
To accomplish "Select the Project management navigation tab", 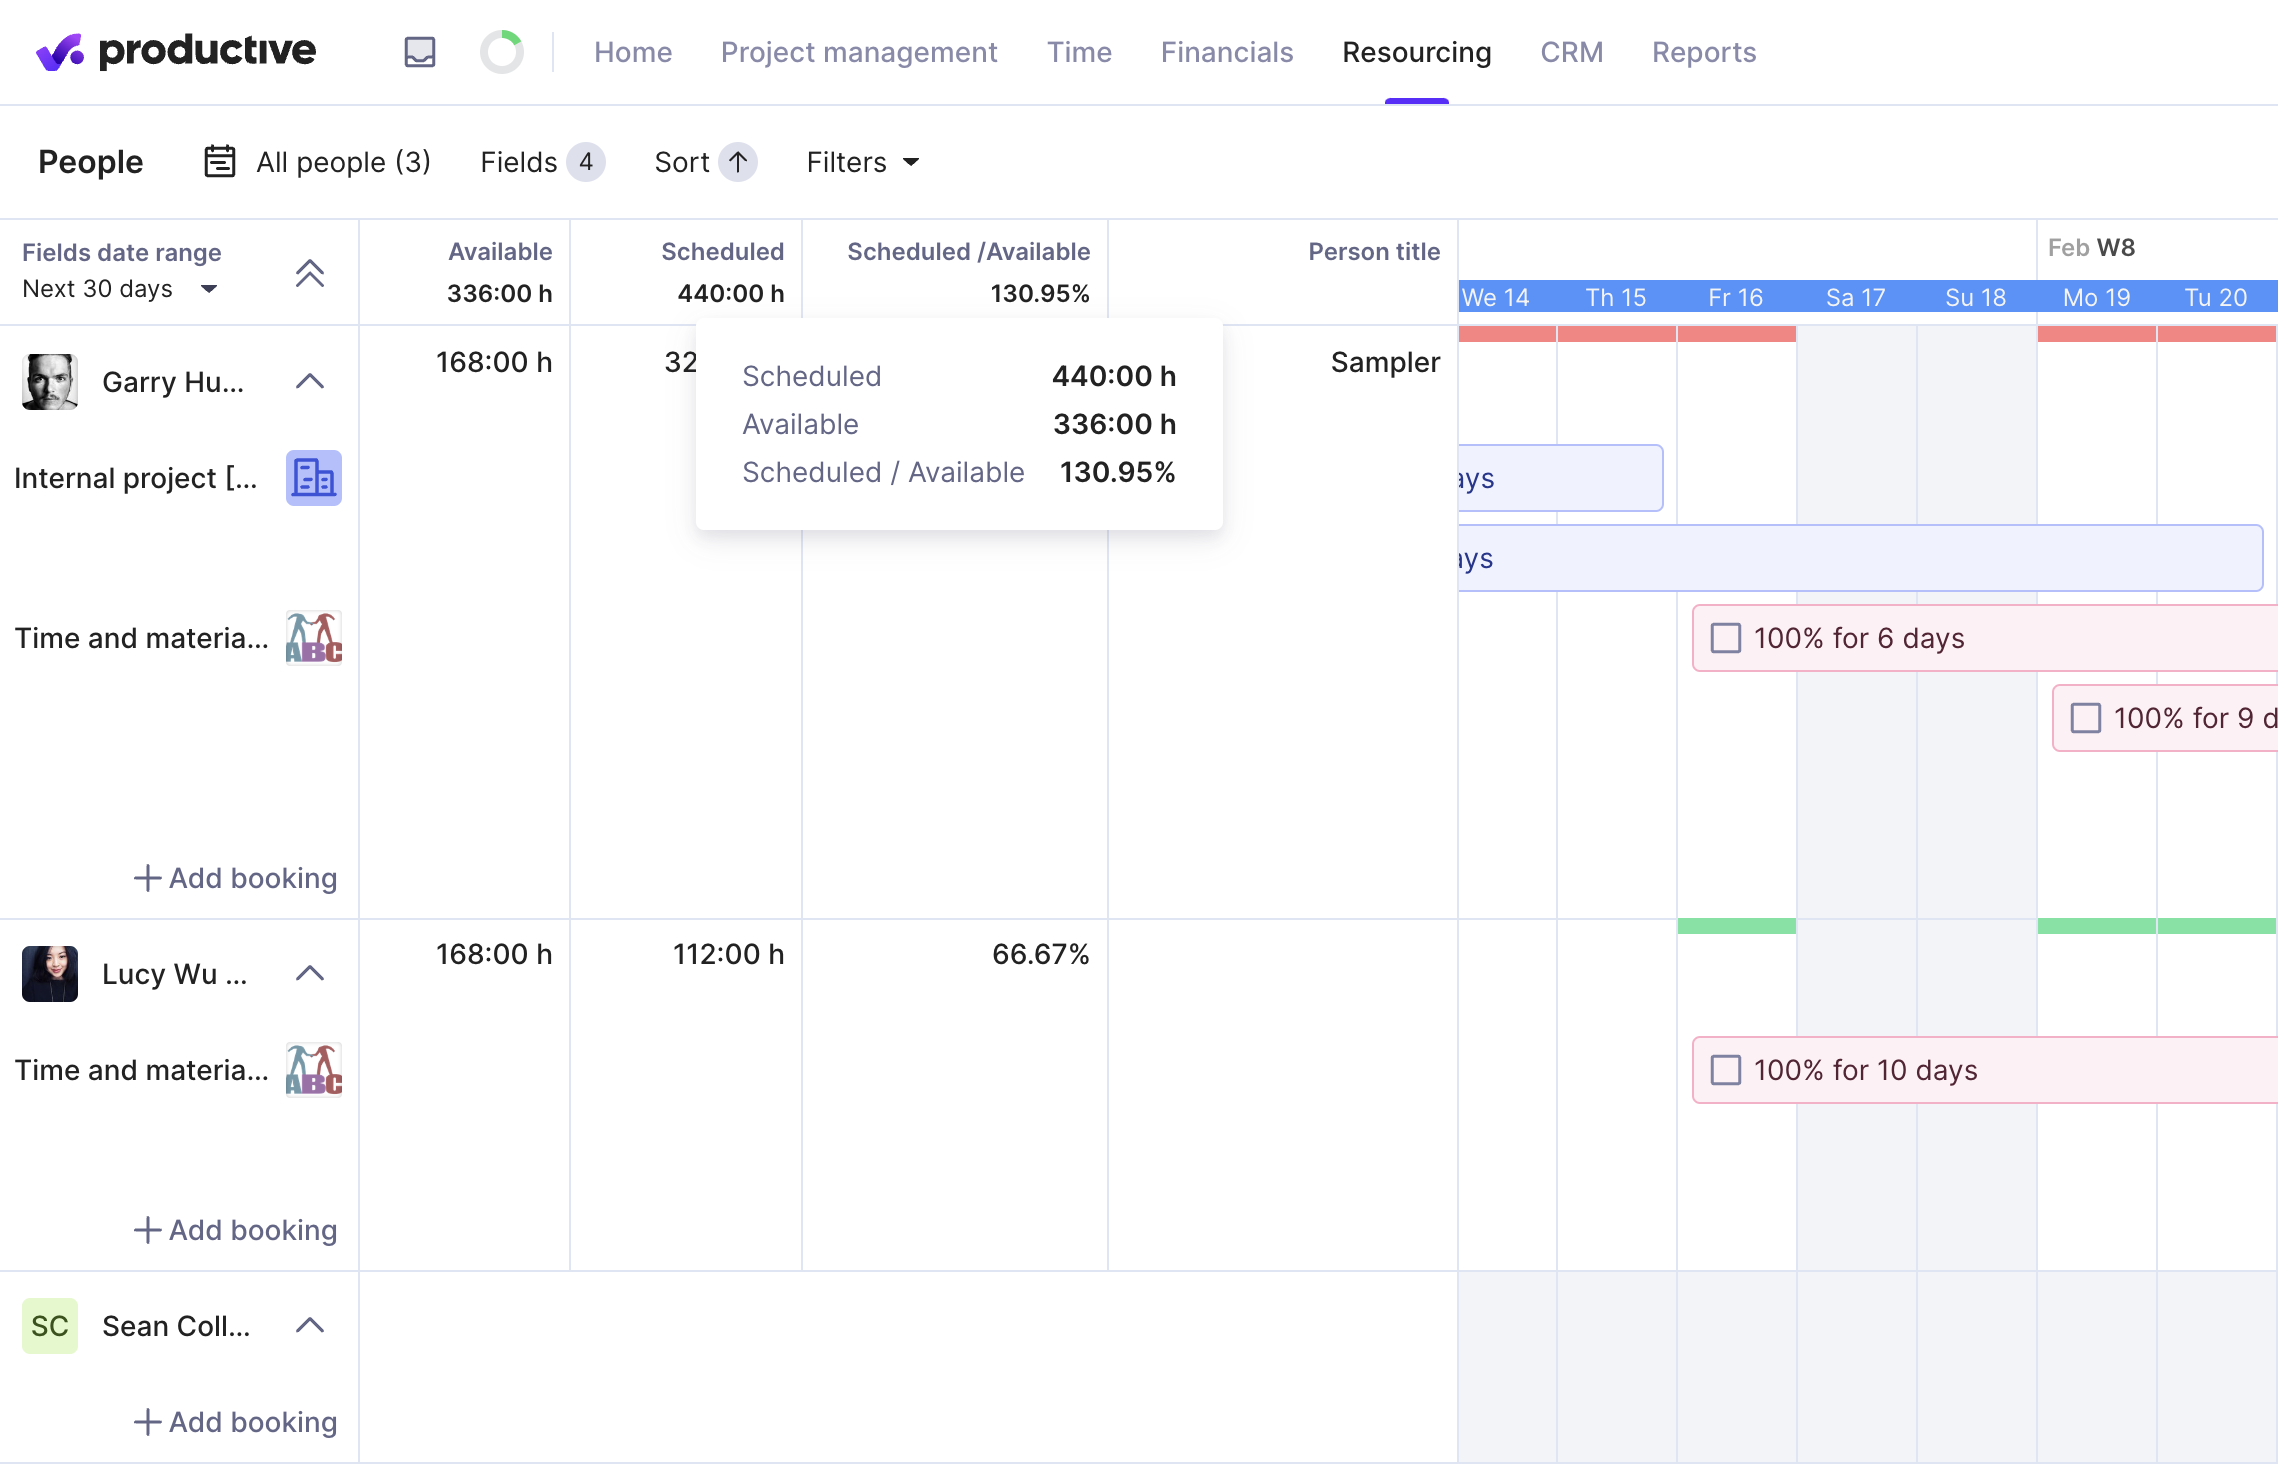I will [858, 50].
